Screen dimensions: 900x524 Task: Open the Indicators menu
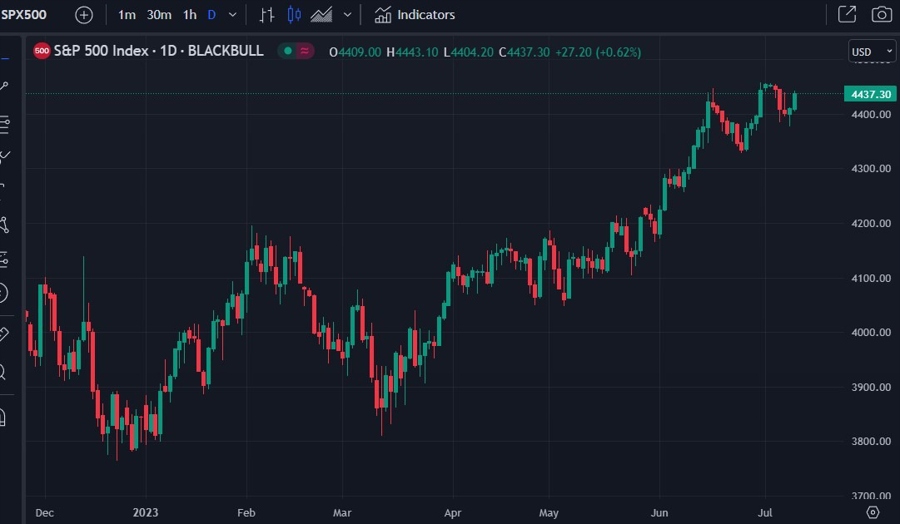pyautogui.click(x=414, y=15)
